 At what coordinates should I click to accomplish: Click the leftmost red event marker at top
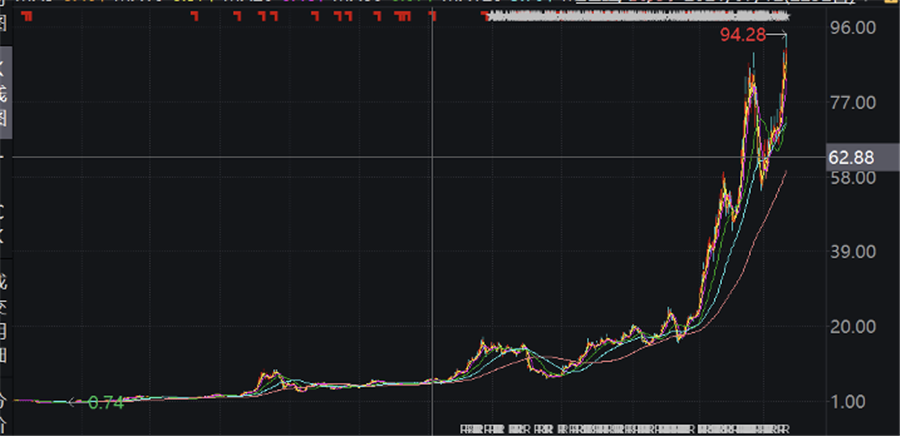click(x=25, y=17)
